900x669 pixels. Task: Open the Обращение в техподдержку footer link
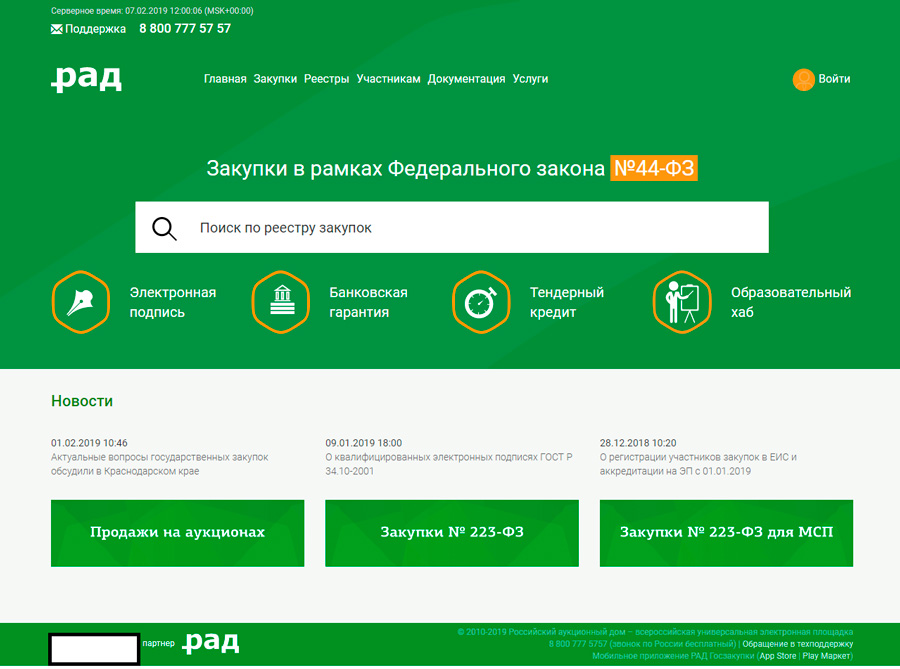797,644
